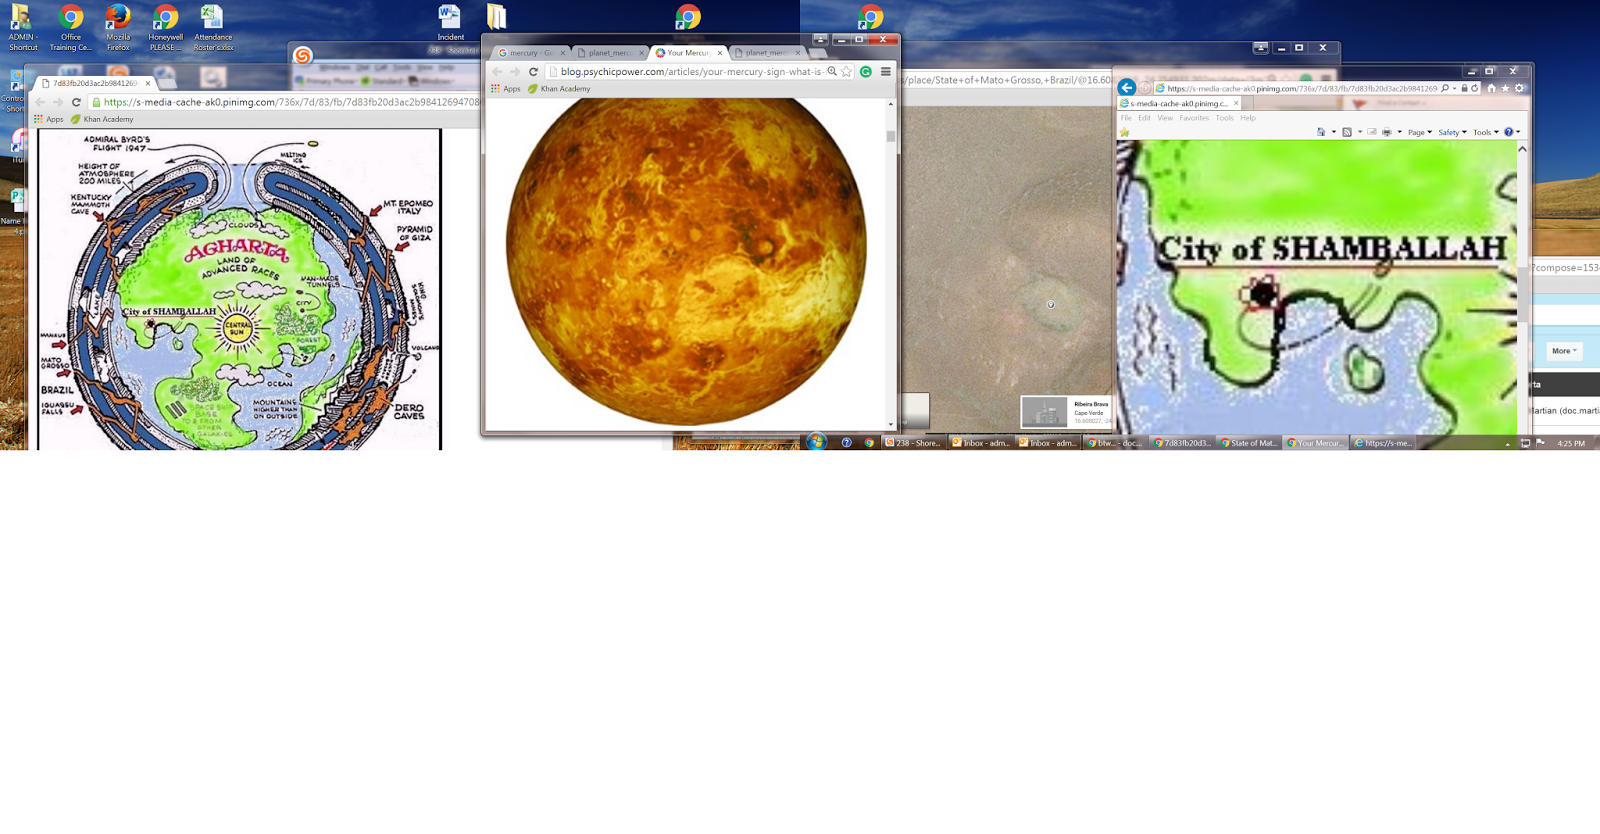
Task: Open Khan Academy bookmark in Mercury window
Action: [559, 89]
